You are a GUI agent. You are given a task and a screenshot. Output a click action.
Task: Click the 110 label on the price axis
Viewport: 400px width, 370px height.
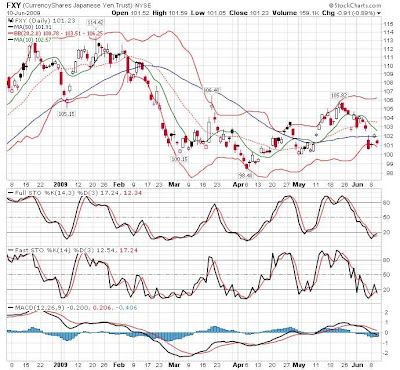tap(388, 66)
